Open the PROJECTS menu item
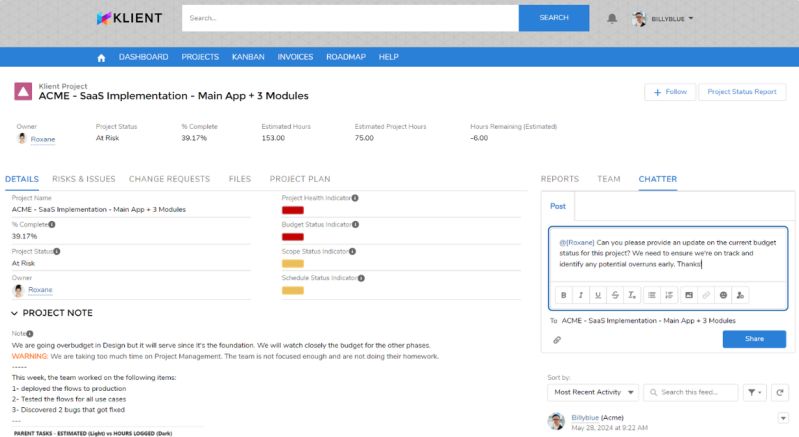 pos(200,57)
